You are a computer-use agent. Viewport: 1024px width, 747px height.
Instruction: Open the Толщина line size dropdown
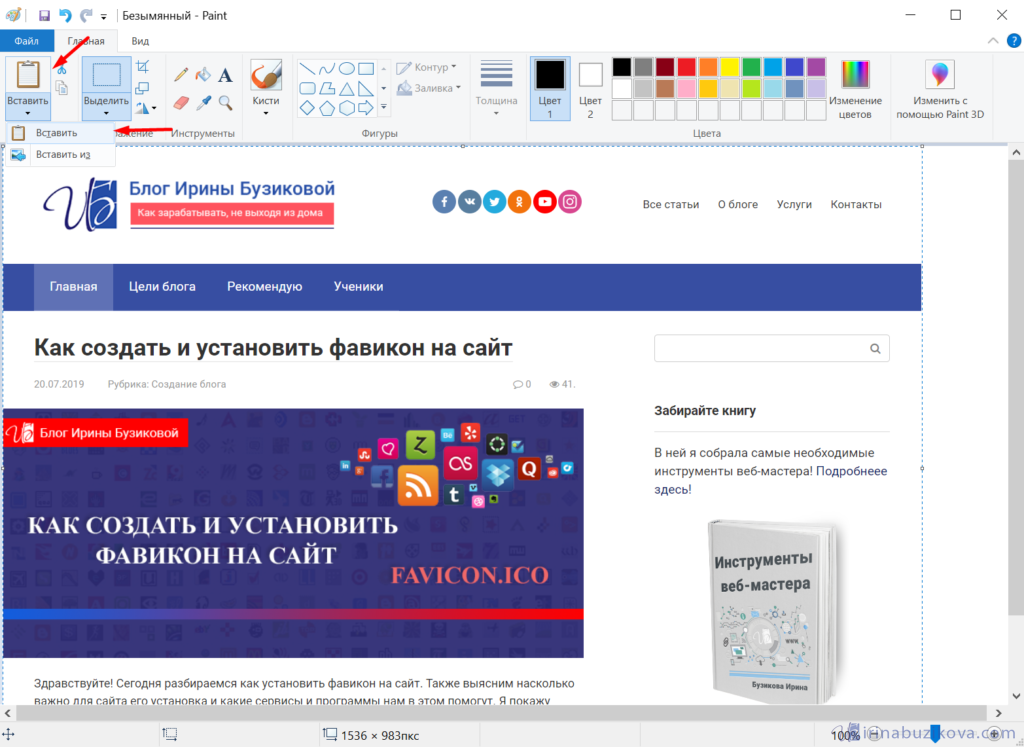click(496, 88)
